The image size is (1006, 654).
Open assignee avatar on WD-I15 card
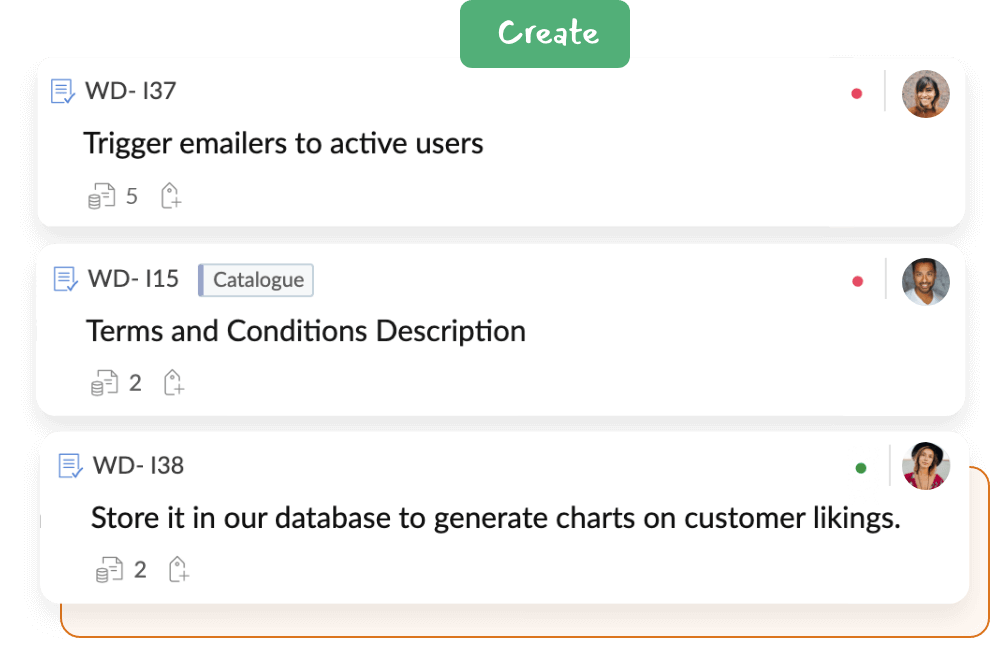coord(926,282)
